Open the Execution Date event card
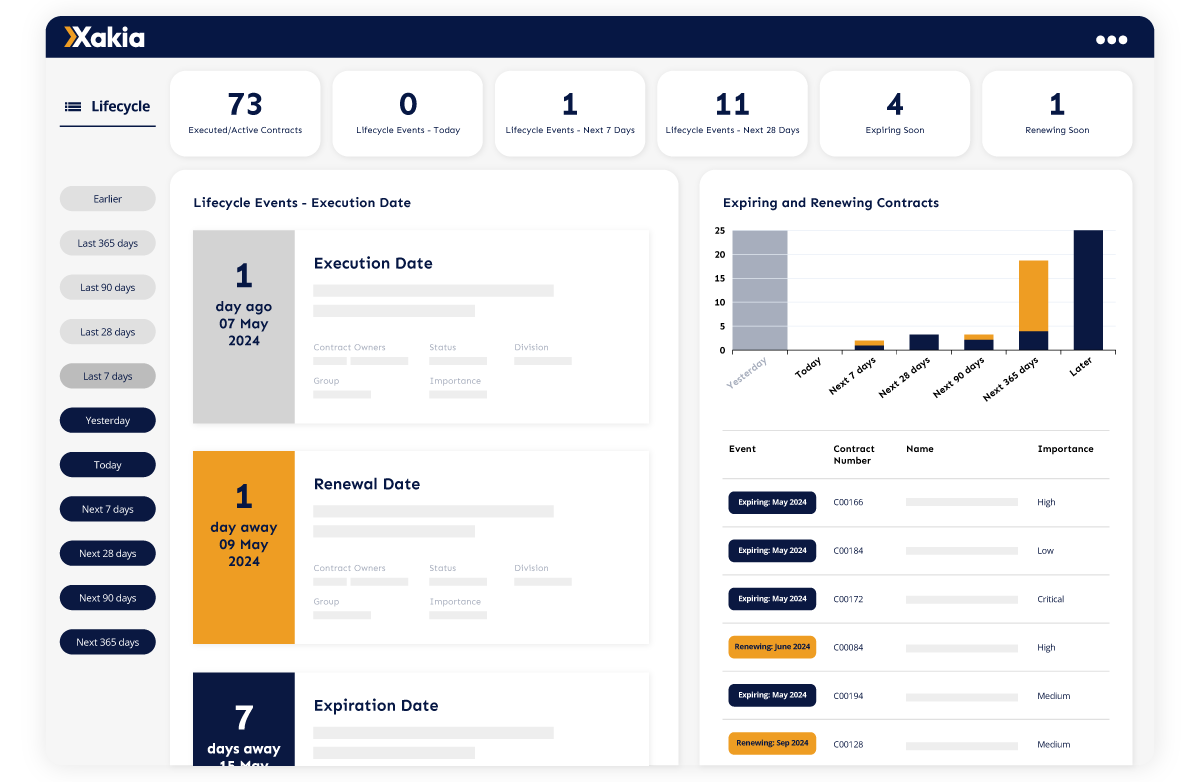This screenshot has height=782, width=1200. [x=421, y=326]
